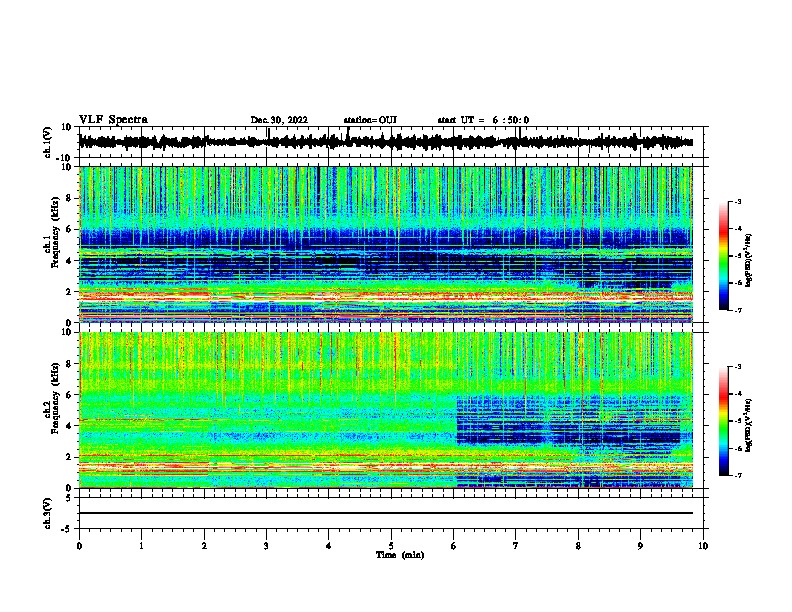Image resolution: width=792 pixels, height=612 pixels.
Task: Click the "9" tick on the time axis
Action: point(640,546)
